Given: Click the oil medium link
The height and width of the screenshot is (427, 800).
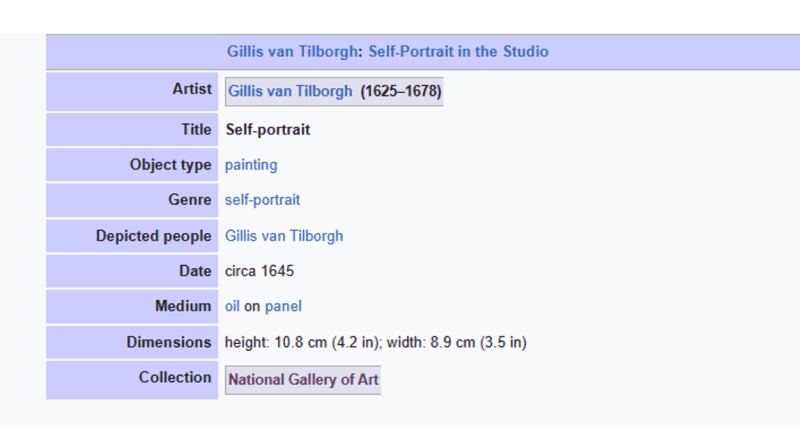Looking at the screenshot, I should 232,306.
